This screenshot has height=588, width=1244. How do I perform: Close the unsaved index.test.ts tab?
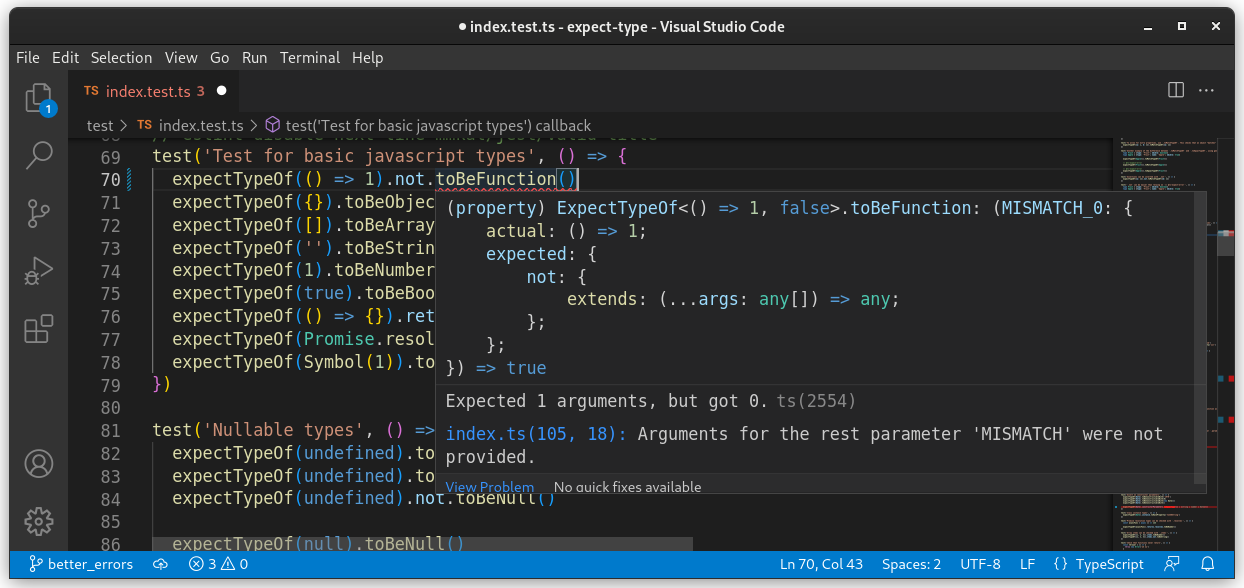(x=222, y=91)
